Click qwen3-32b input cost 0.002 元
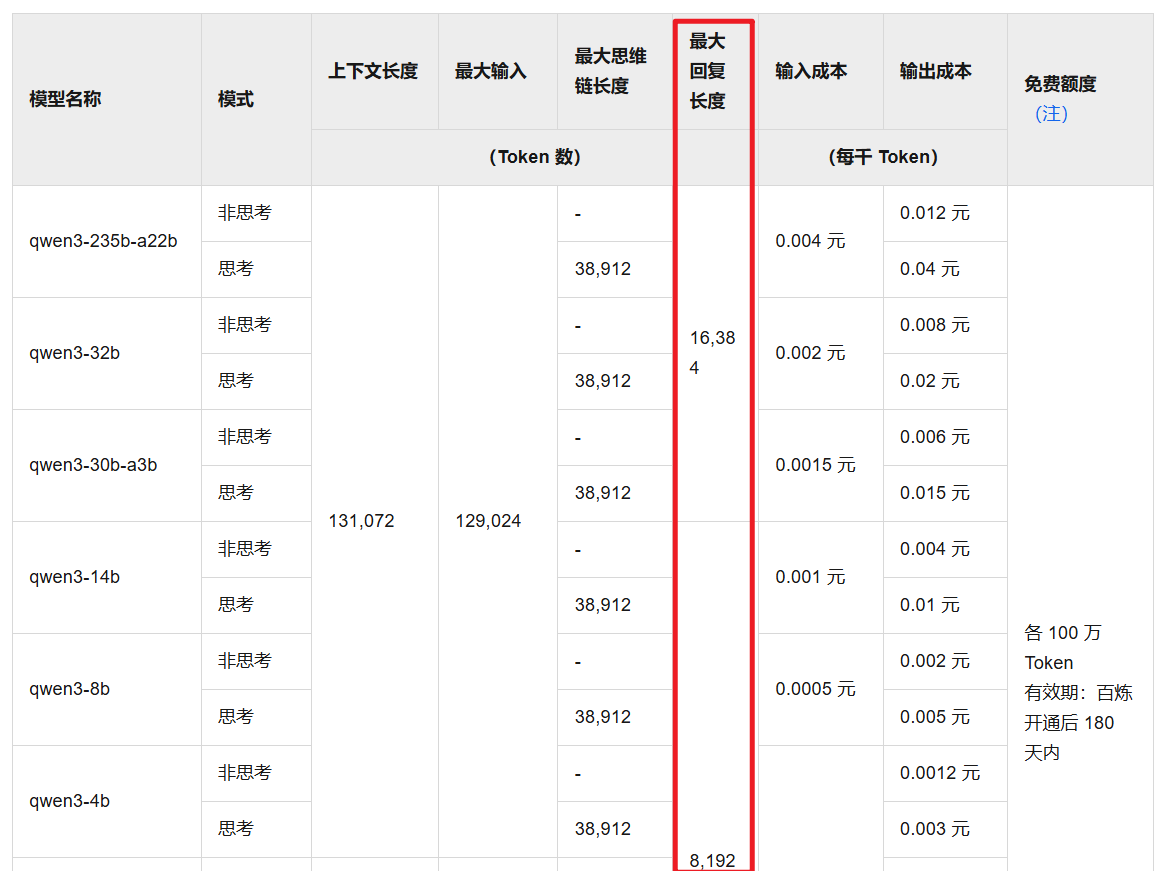The width and height of the screenshot is (1164, 871). point(810,353)
